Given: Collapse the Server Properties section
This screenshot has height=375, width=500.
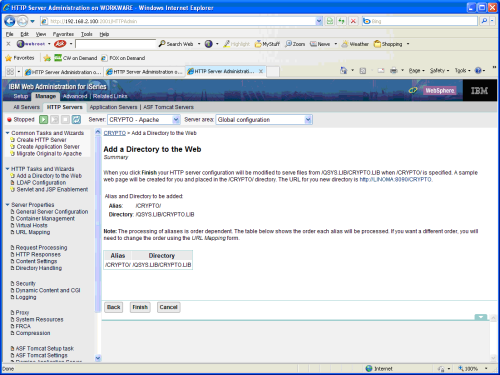Looking at the screenshot, I should click(x=7, y=205).
